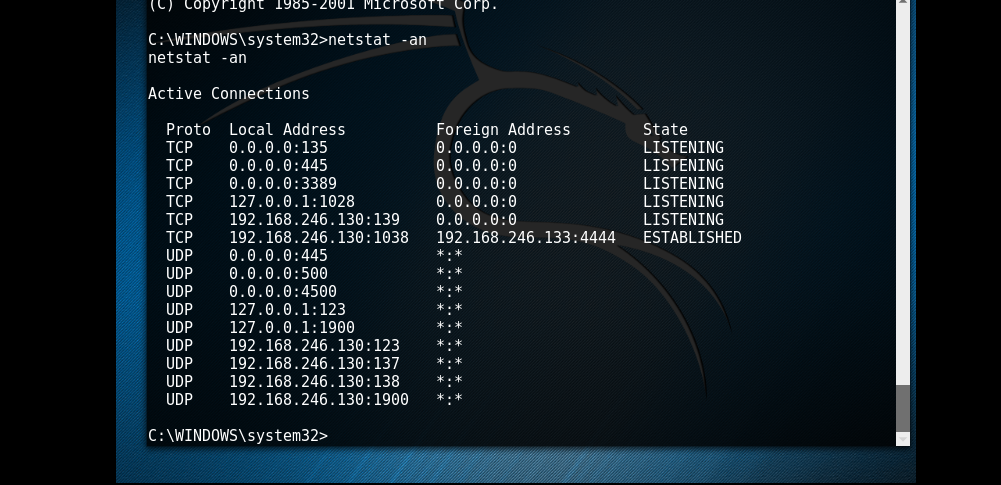
Task: Select local address 0.0.0.0:500
Action: (x=278, y=274)
